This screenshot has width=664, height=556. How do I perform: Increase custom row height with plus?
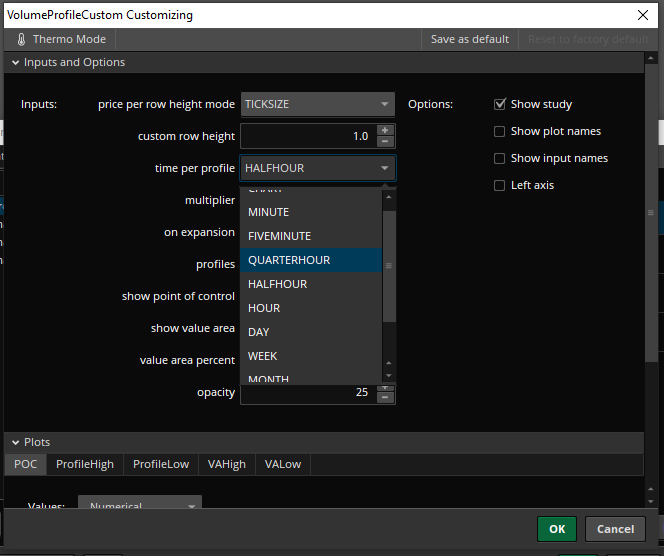click(385, 130)
